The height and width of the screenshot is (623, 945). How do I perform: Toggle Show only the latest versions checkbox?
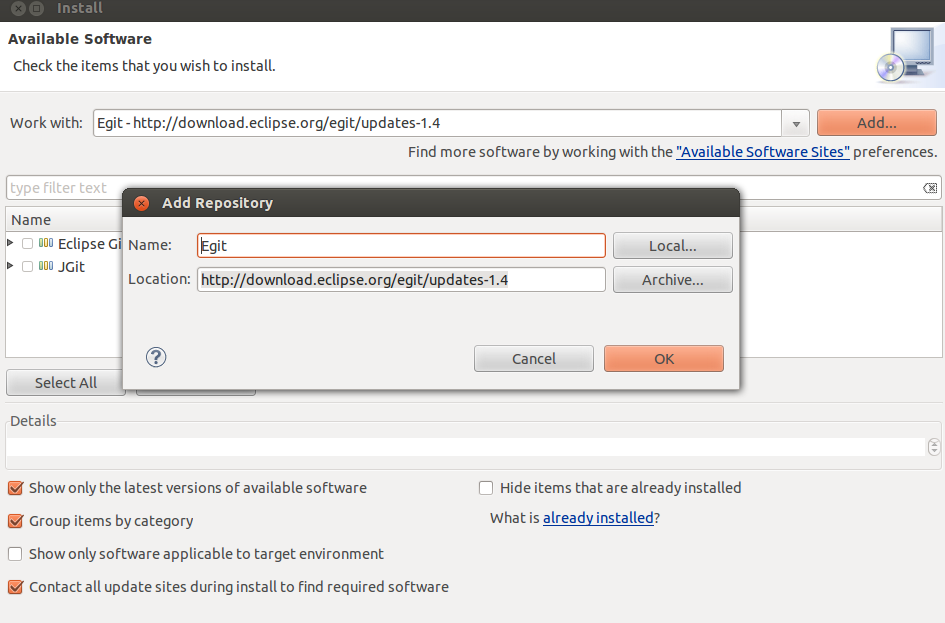(16, 488)
